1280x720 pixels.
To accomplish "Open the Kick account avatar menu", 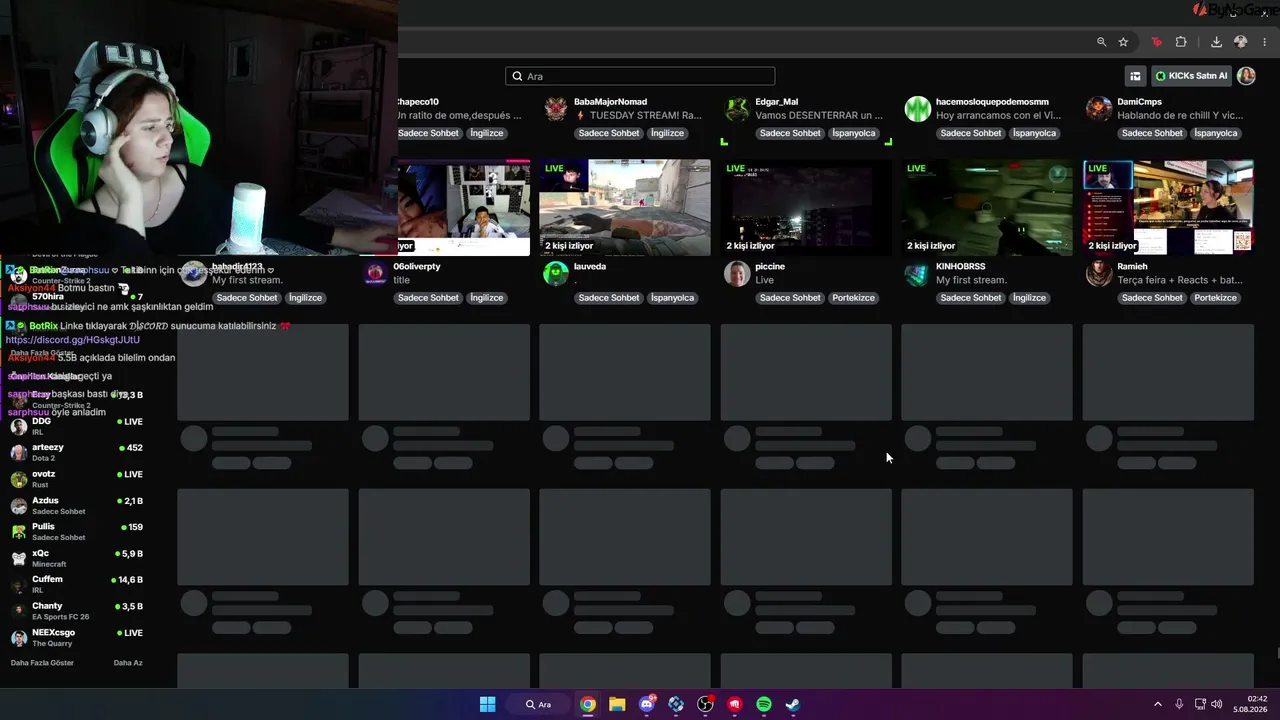I will click(1246, 76).
